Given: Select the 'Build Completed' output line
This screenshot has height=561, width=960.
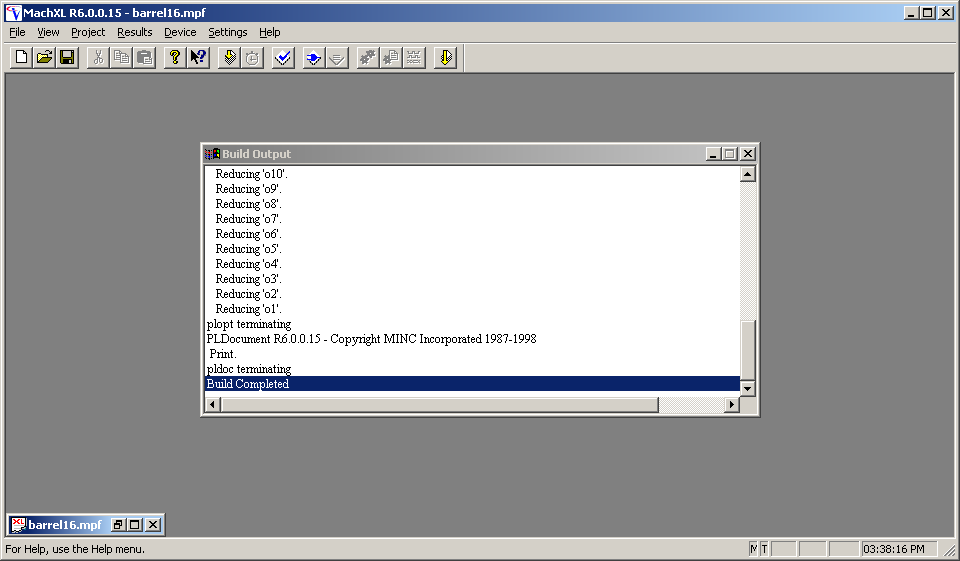Looking at the screenshot, I should [x=248, y=384].
